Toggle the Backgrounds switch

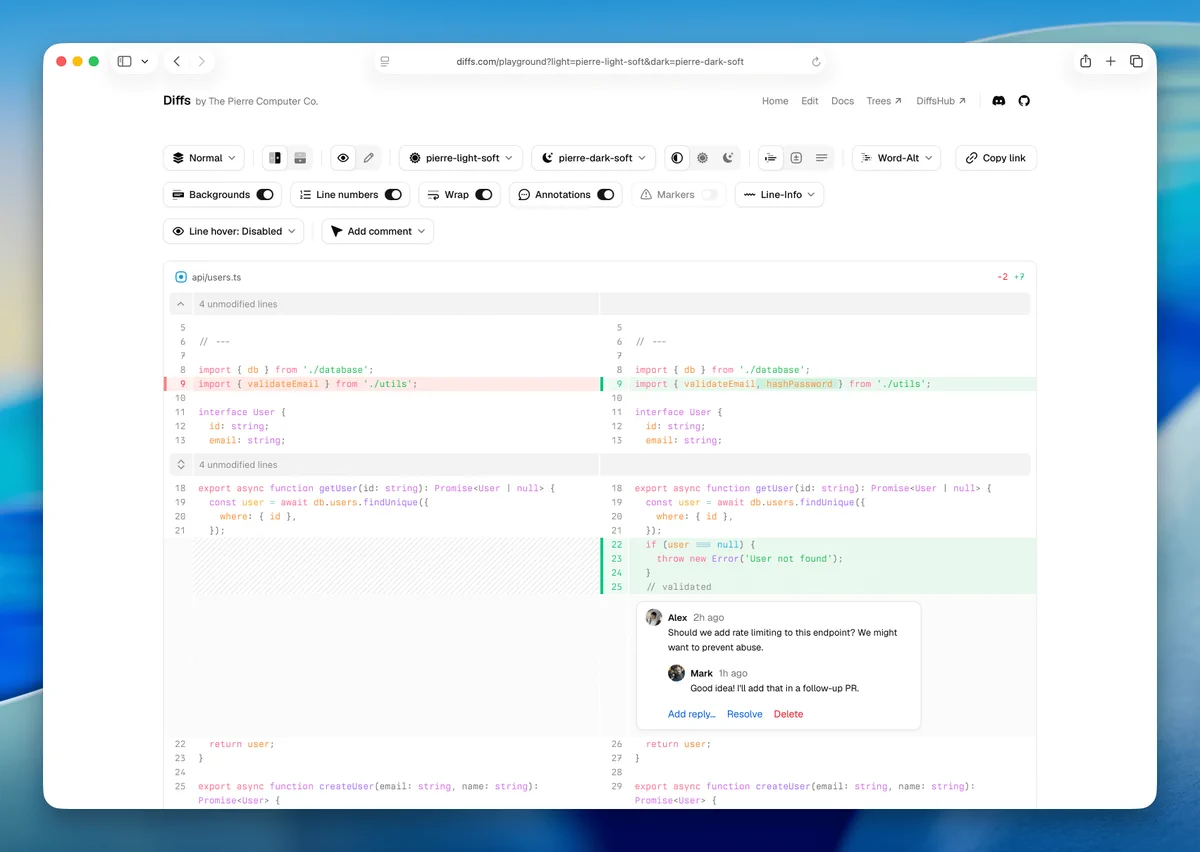(265, 195)
